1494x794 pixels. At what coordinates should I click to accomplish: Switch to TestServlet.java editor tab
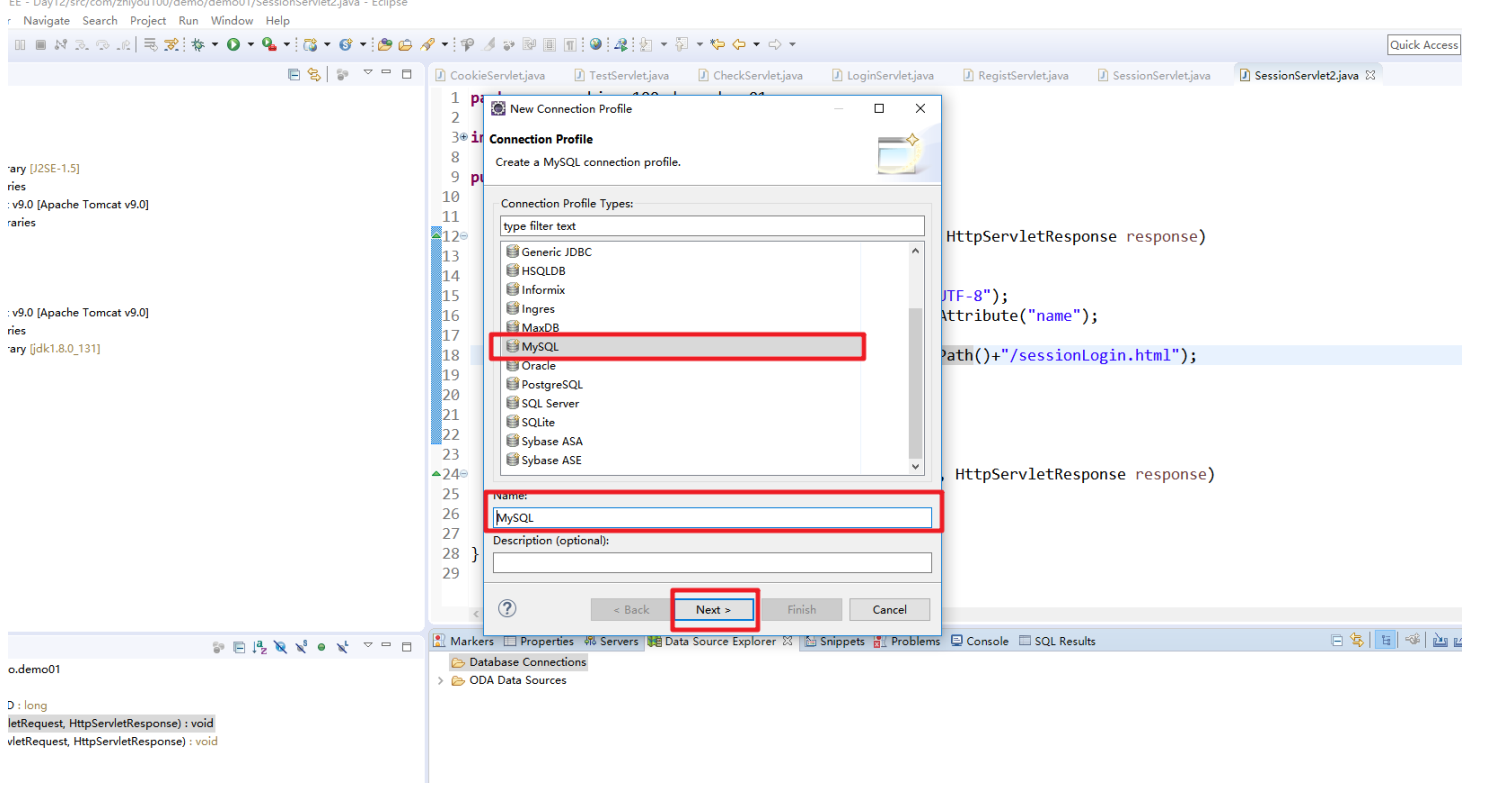(x=622, y=75)
